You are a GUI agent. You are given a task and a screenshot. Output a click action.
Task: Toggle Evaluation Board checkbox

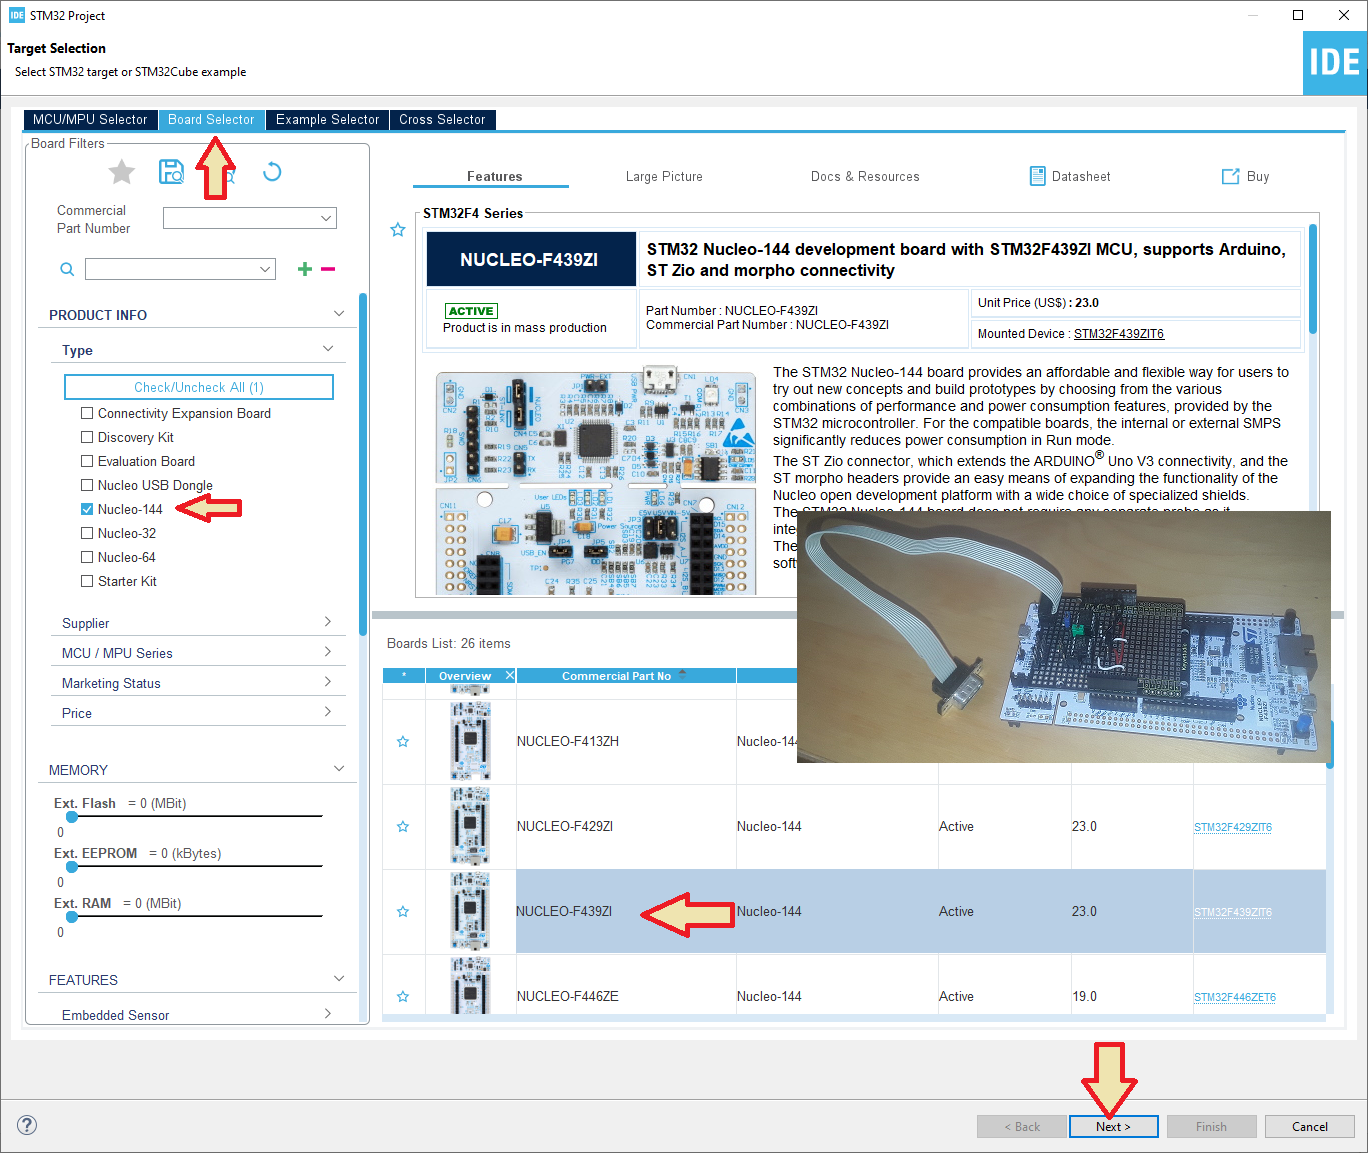pyautogui.click(x=87, y=461)
